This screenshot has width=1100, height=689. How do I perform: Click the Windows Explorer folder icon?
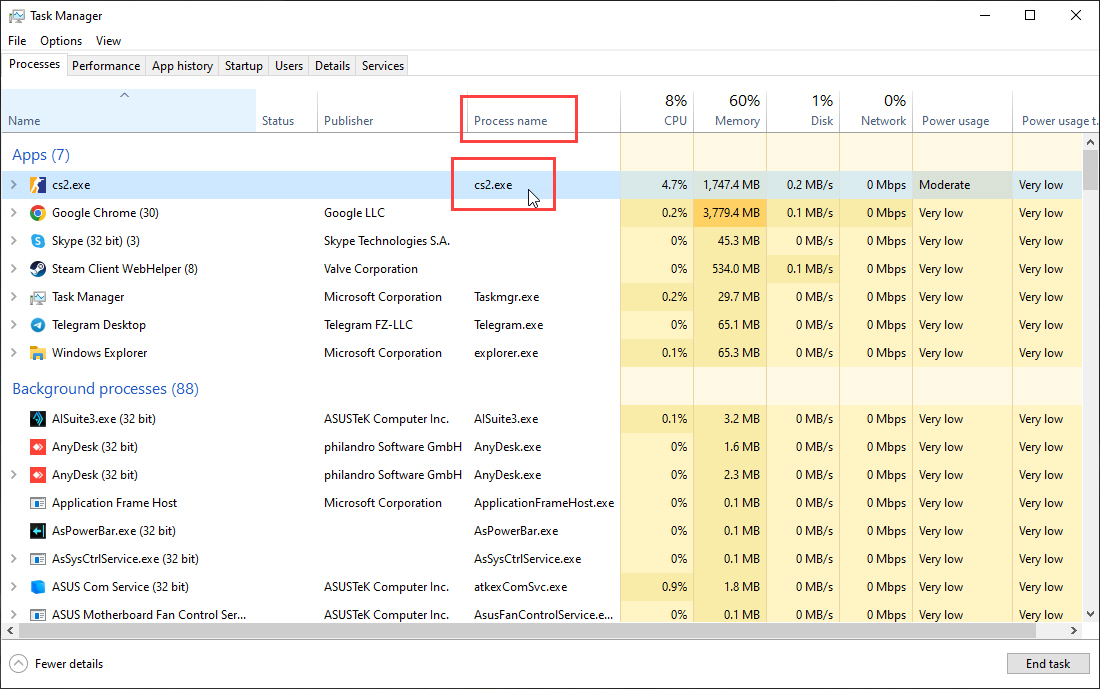click(x=38, y=353)
